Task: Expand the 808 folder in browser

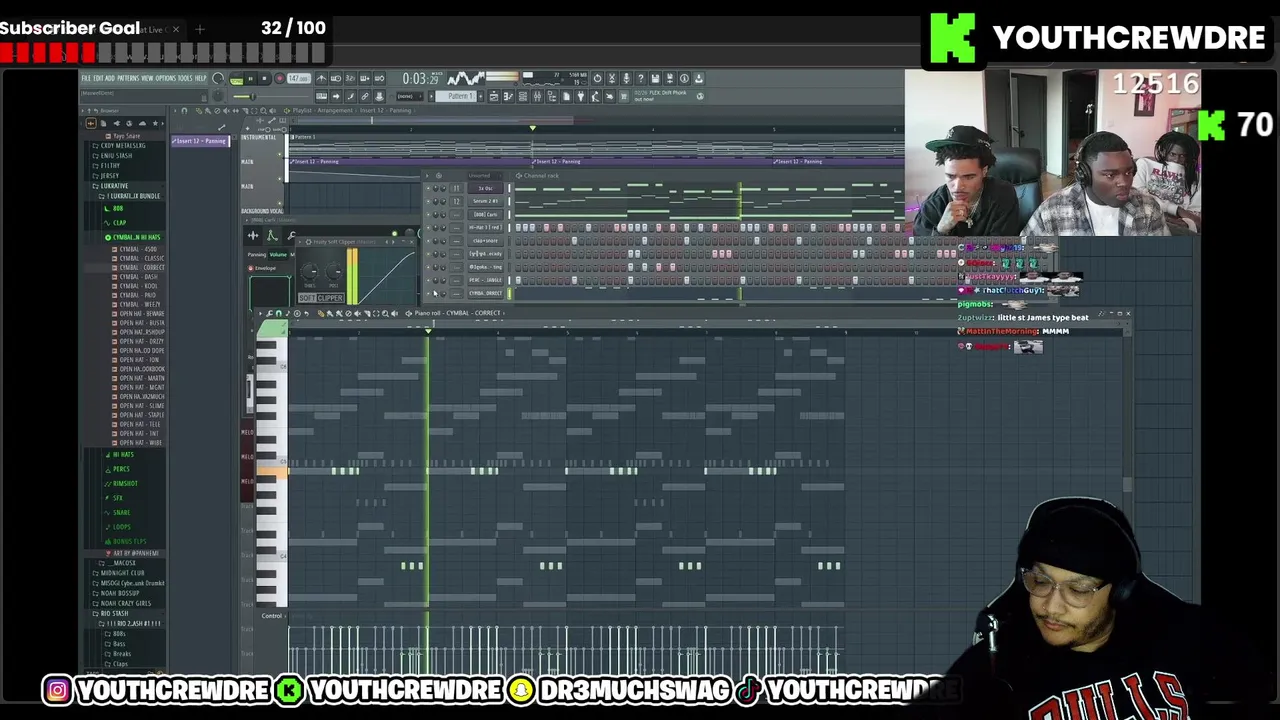Action: pos(114,209)
